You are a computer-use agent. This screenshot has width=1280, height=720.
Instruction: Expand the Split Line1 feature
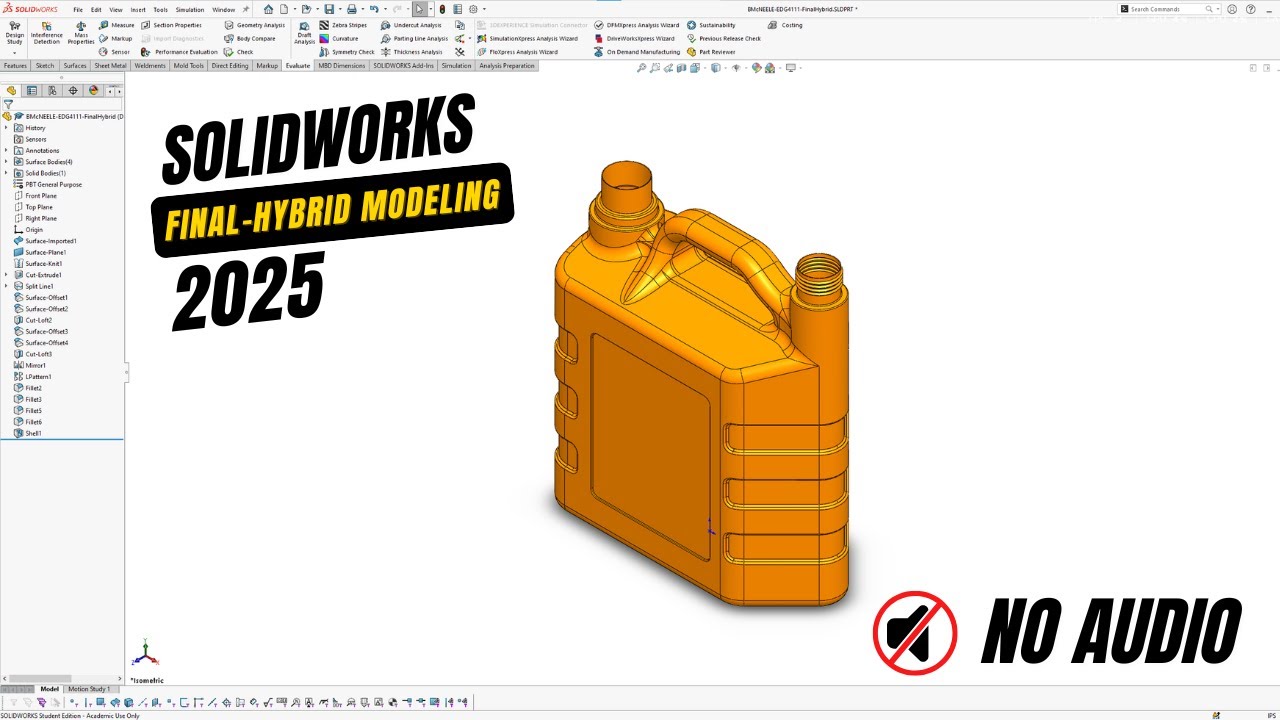[6, 286]
